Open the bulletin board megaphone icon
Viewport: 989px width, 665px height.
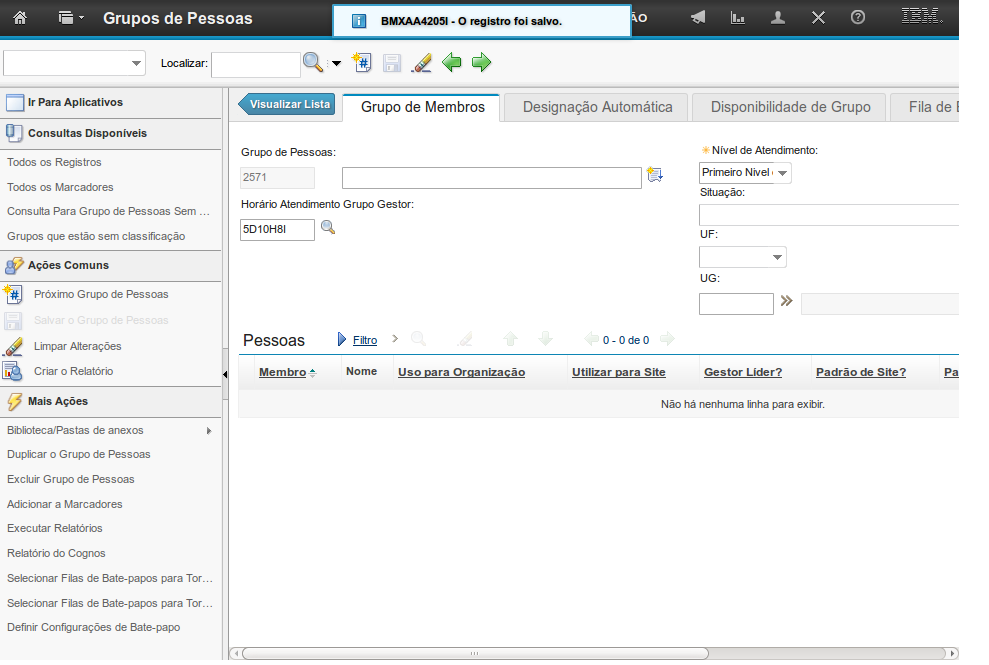coord(699,18)
